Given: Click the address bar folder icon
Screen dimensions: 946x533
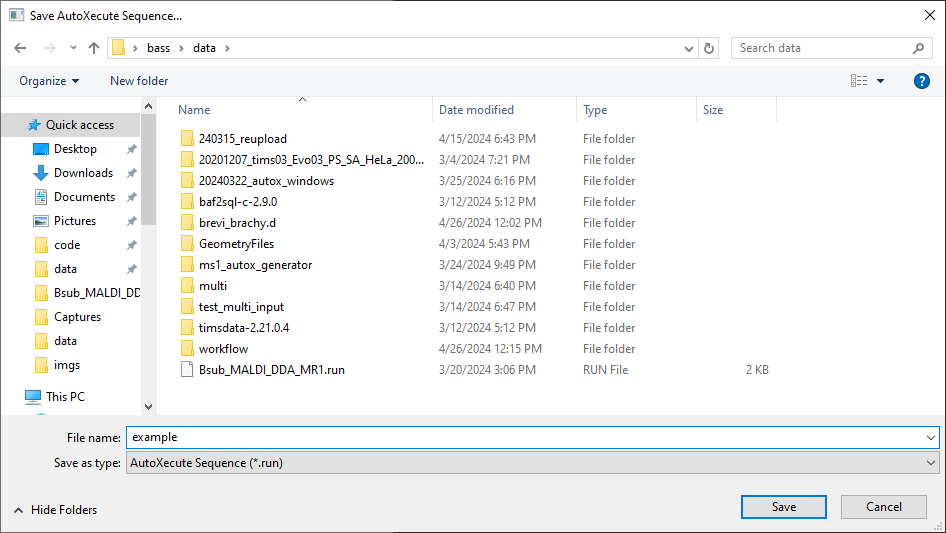Looking at the screenshot, I should [119, 48].
